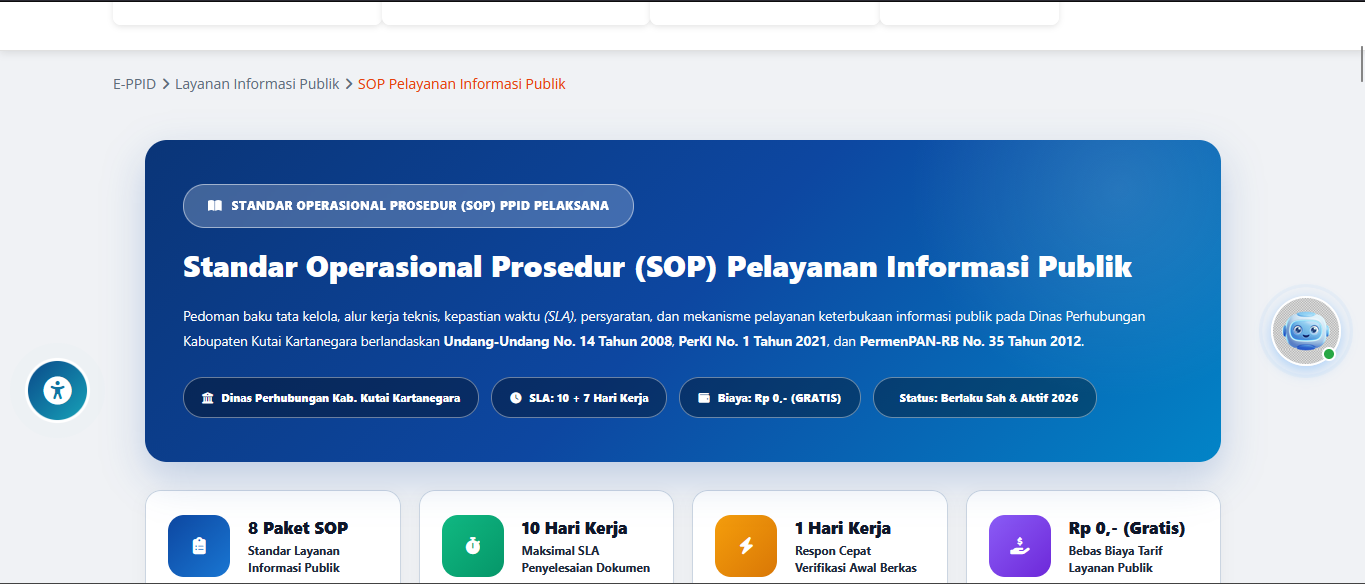Click the 10 Hari Kerja heading
1365x584 pixels.
click(x=574, y=528)
